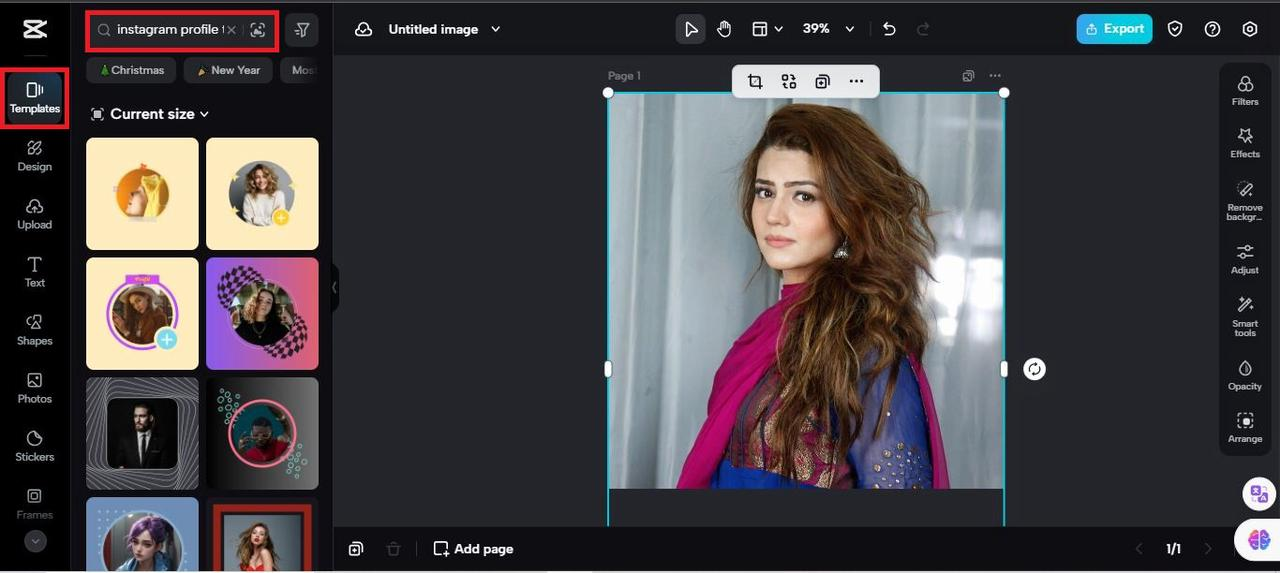Open the Shapes sidebar tab

pos(35,330)
